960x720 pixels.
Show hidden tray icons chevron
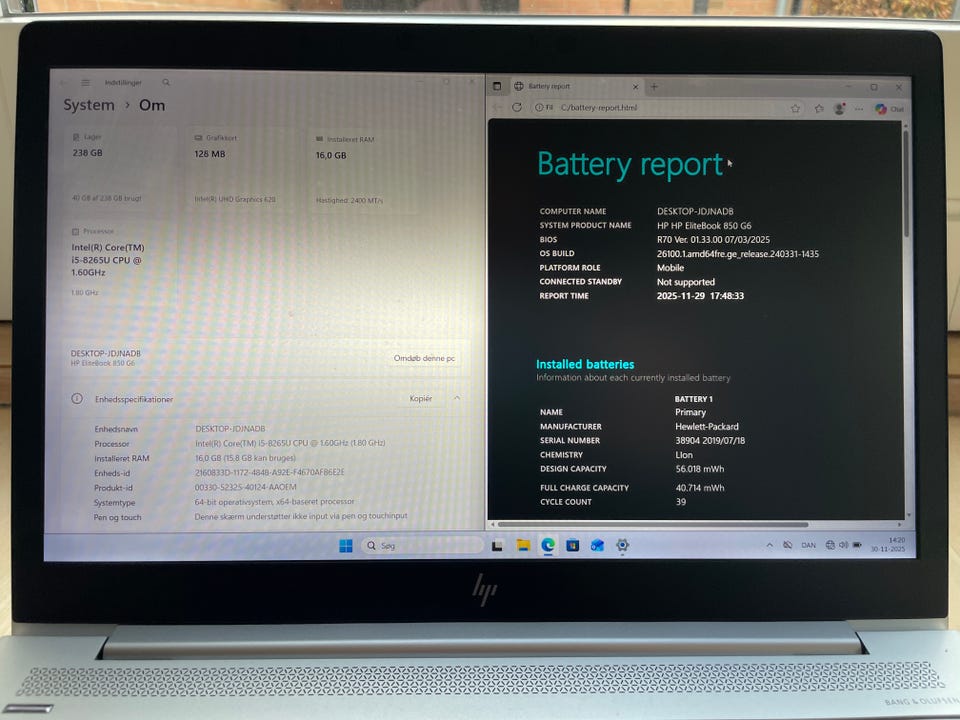(x=770, y=545)
